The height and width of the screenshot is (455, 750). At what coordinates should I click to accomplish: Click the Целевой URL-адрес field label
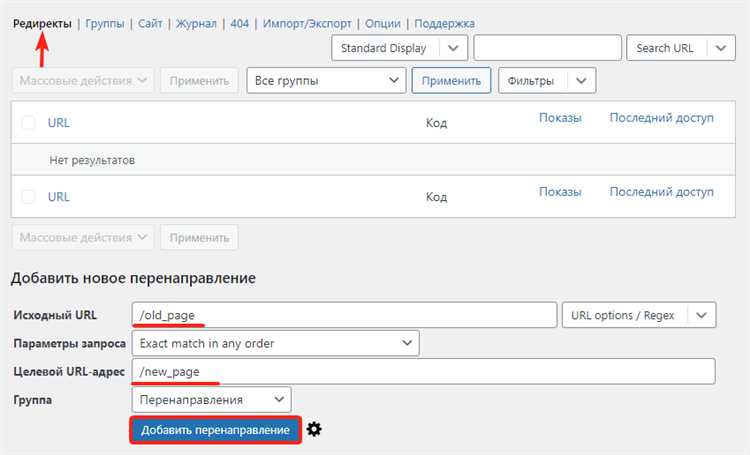pos(69,372)
